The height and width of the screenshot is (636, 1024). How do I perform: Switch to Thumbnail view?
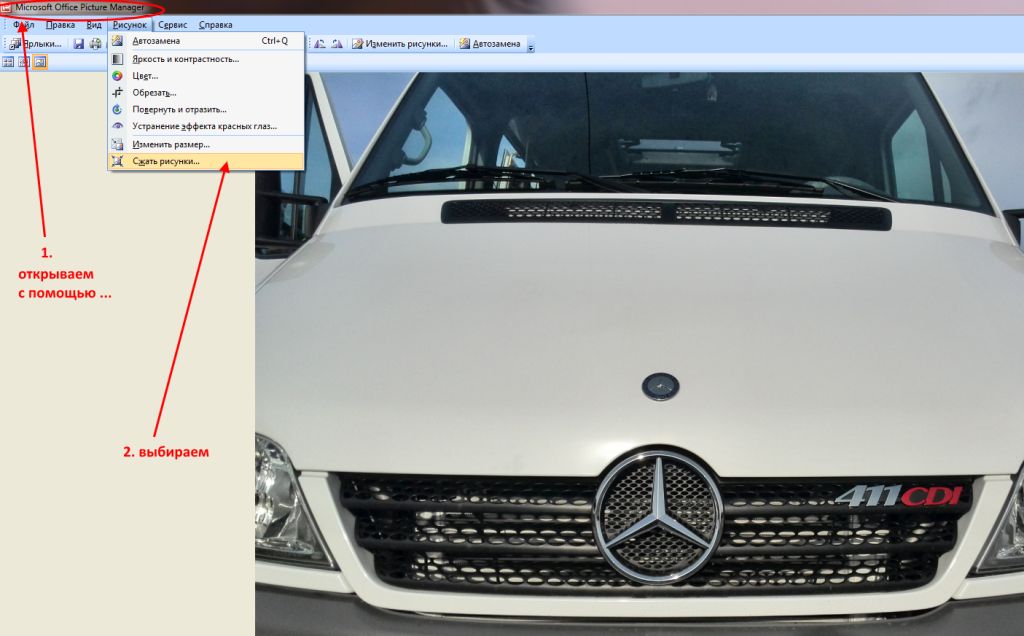8,62
